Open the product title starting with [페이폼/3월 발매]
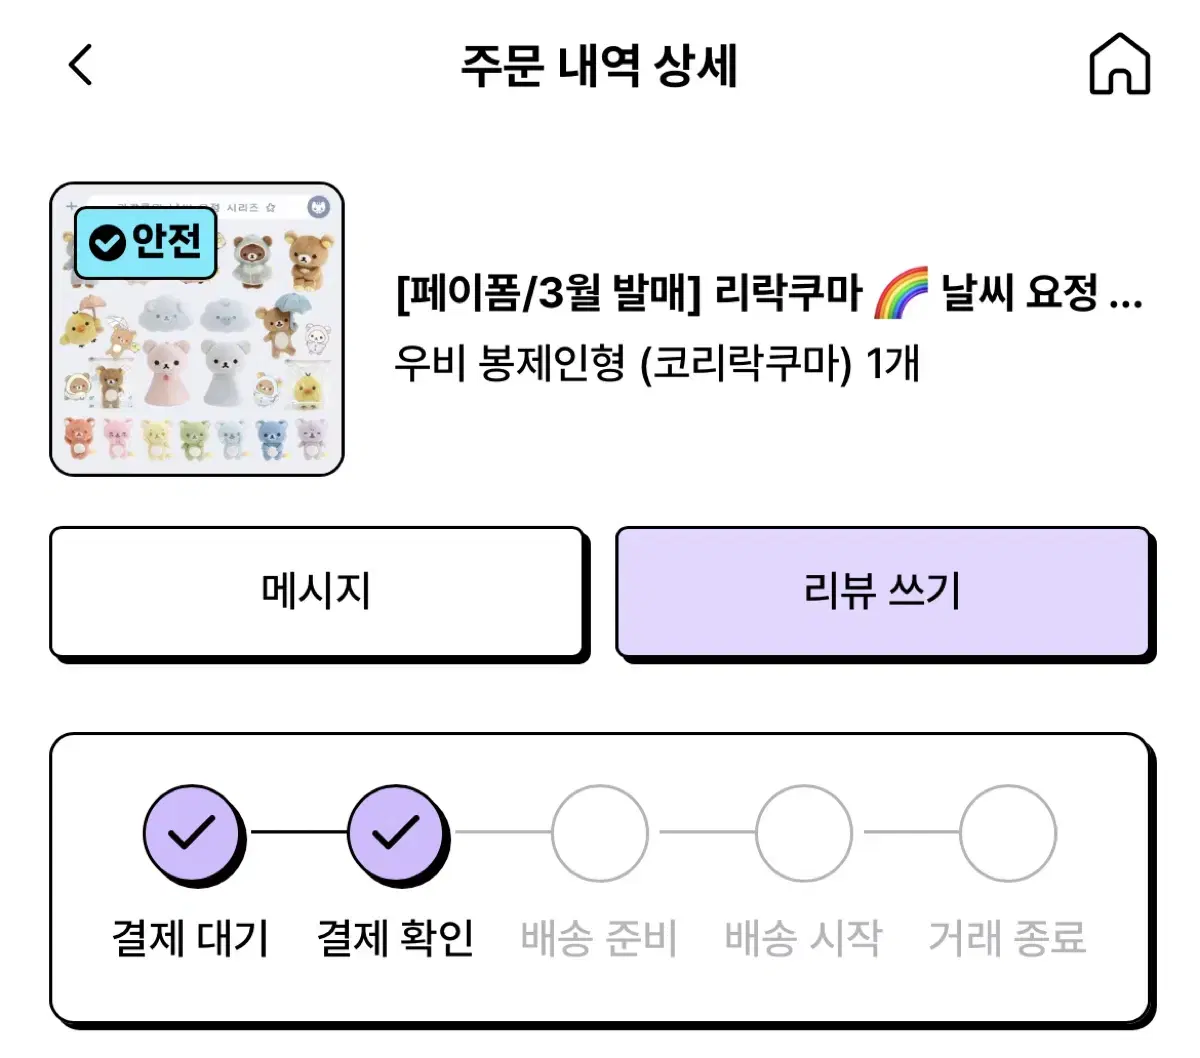 [x=770, y=293]
